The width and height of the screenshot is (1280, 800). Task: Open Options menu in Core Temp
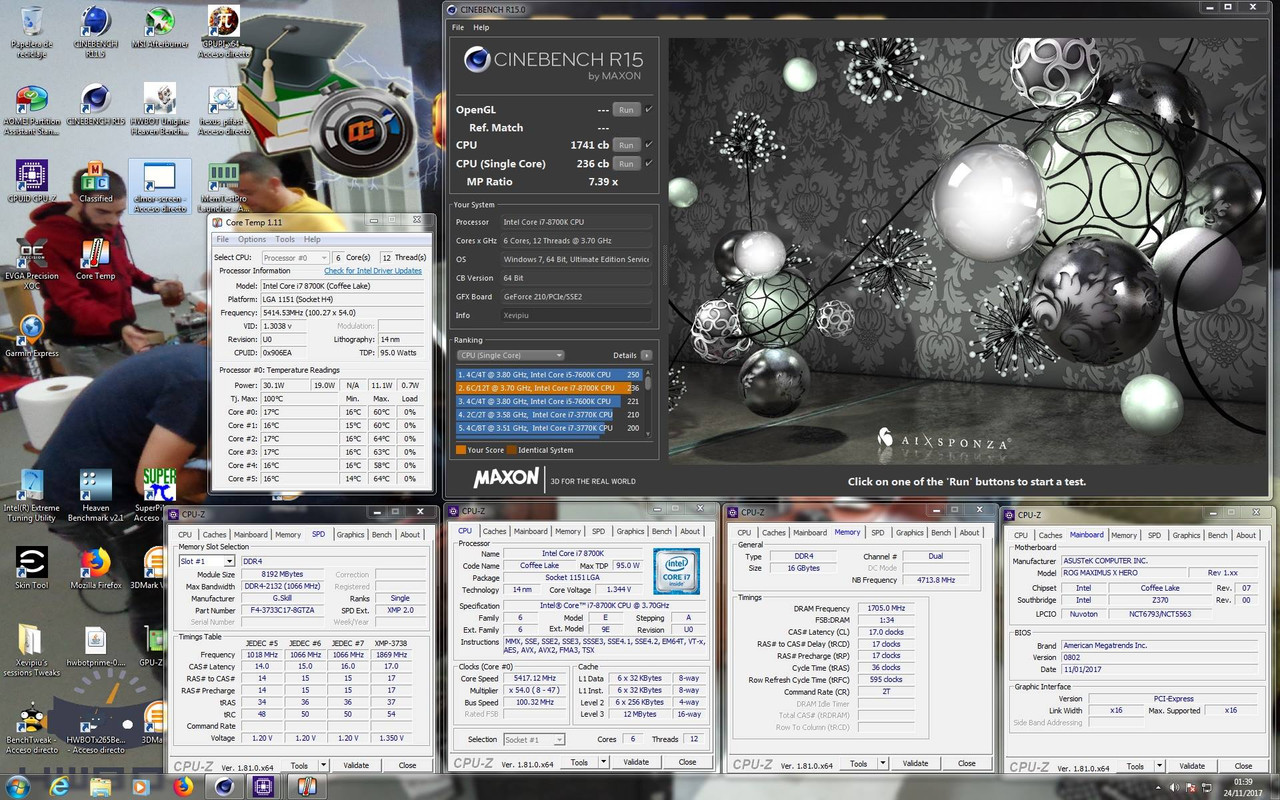(252, 239)
